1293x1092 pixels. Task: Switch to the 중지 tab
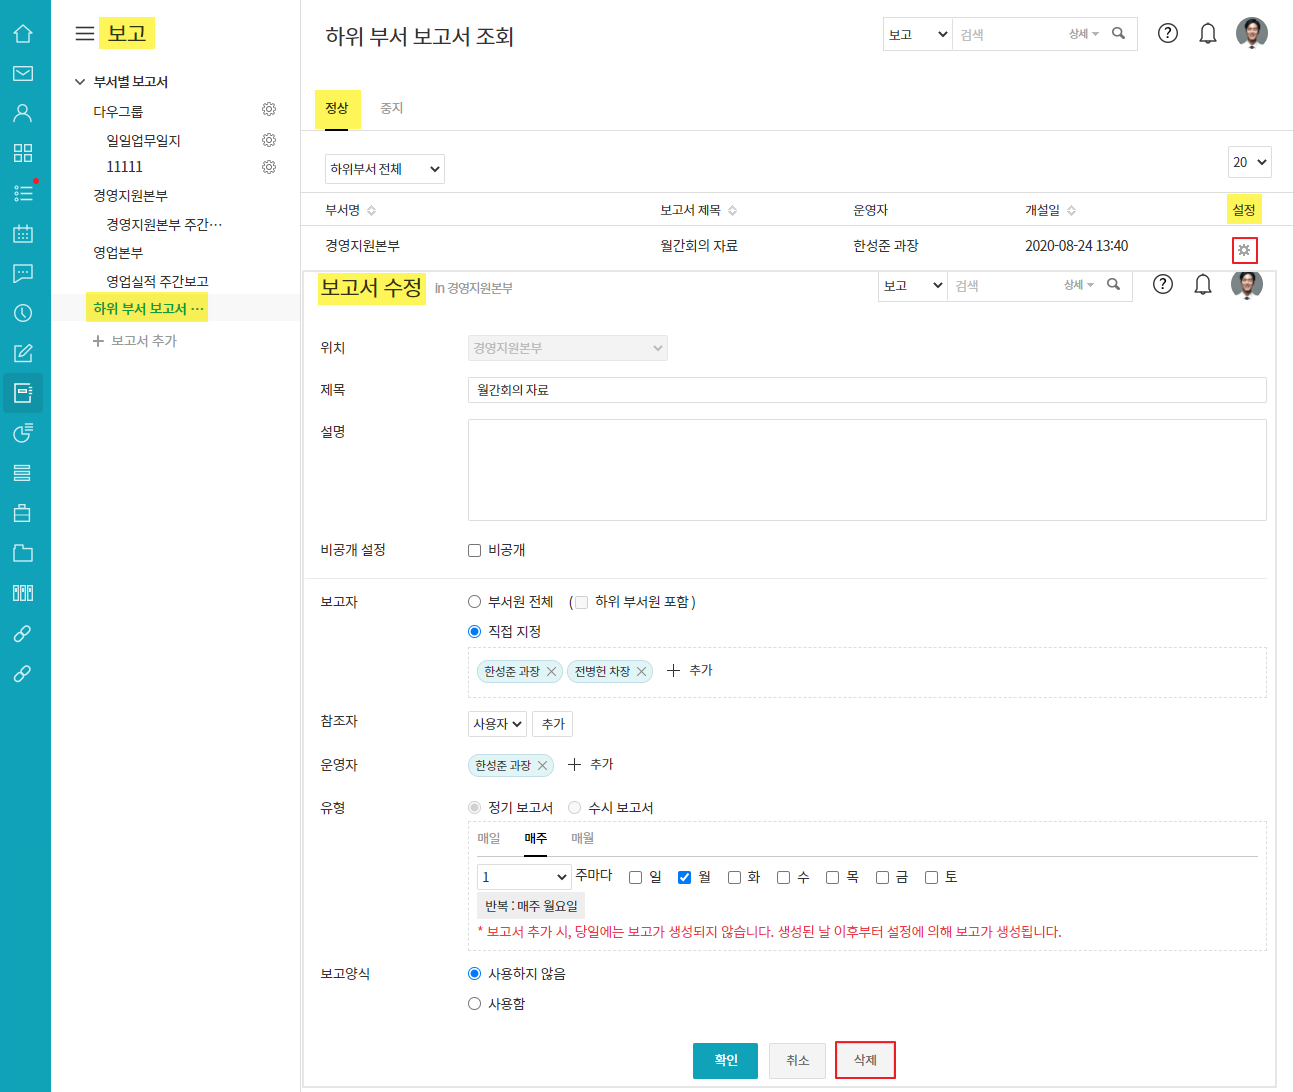point(391,108)
